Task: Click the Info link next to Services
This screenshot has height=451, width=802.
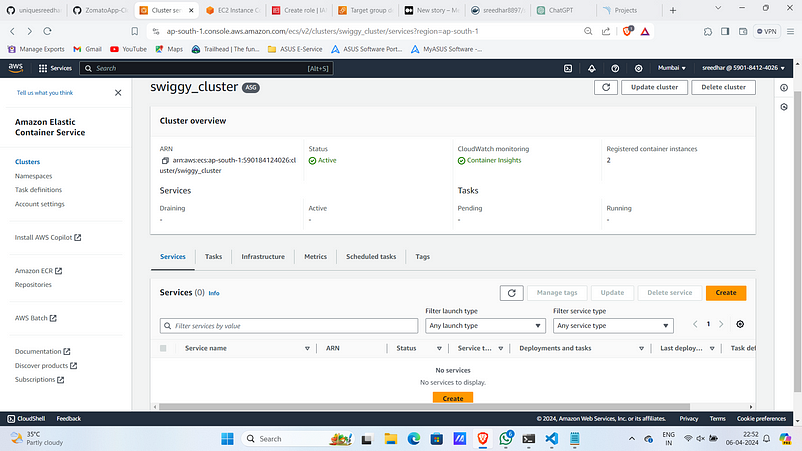Action: pyautogui.click(x=214, y=293)
